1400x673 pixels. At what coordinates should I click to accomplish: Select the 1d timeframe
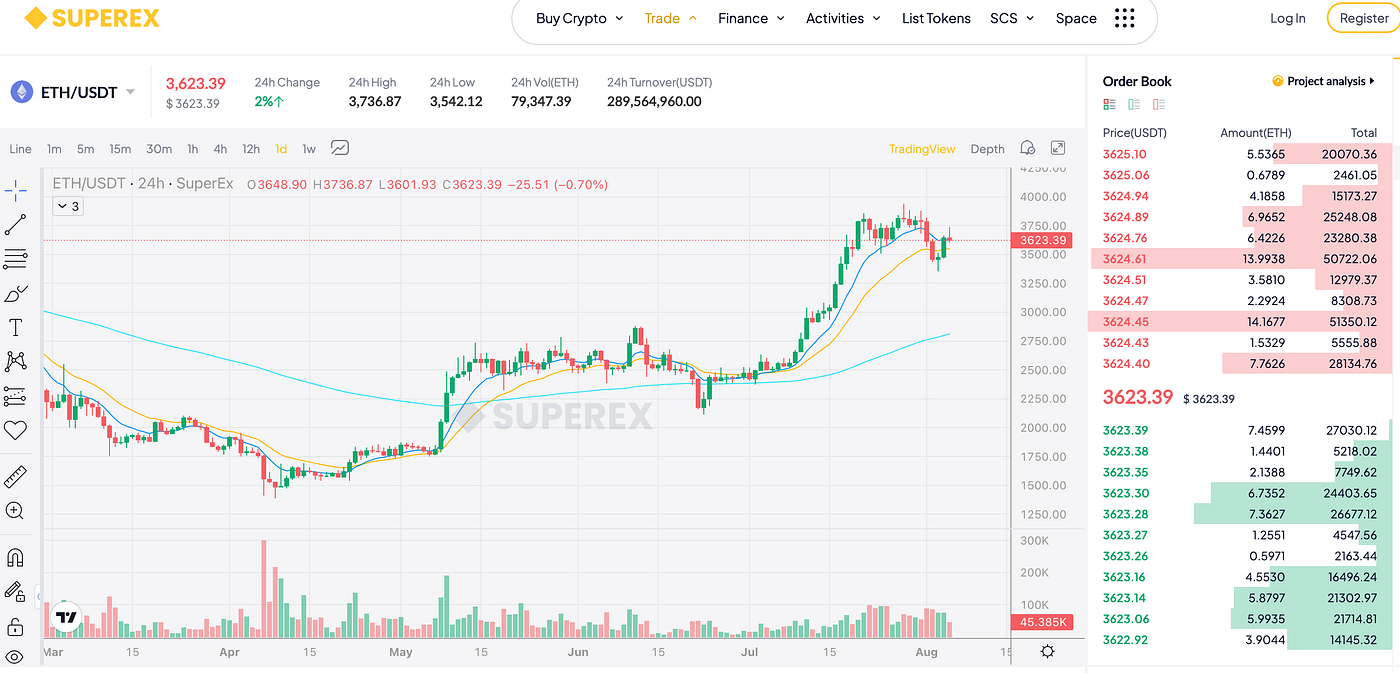(x=281, y=149)
